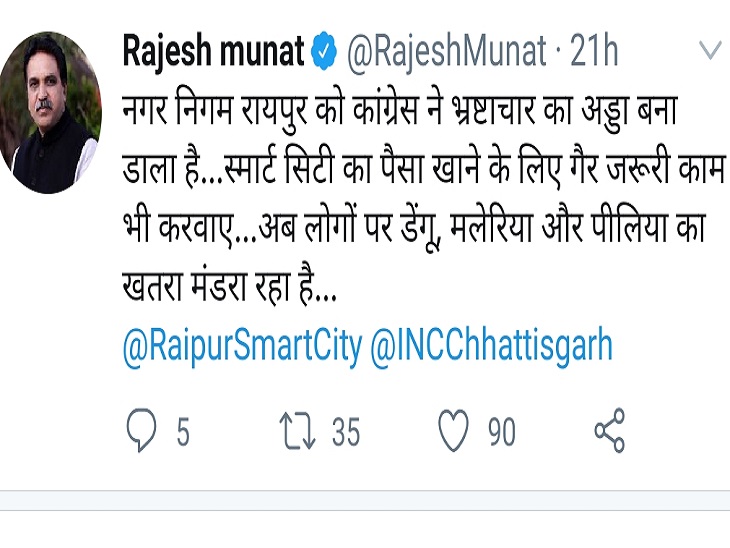
Task: Click the likes count 90
Action: click(502, 432)
